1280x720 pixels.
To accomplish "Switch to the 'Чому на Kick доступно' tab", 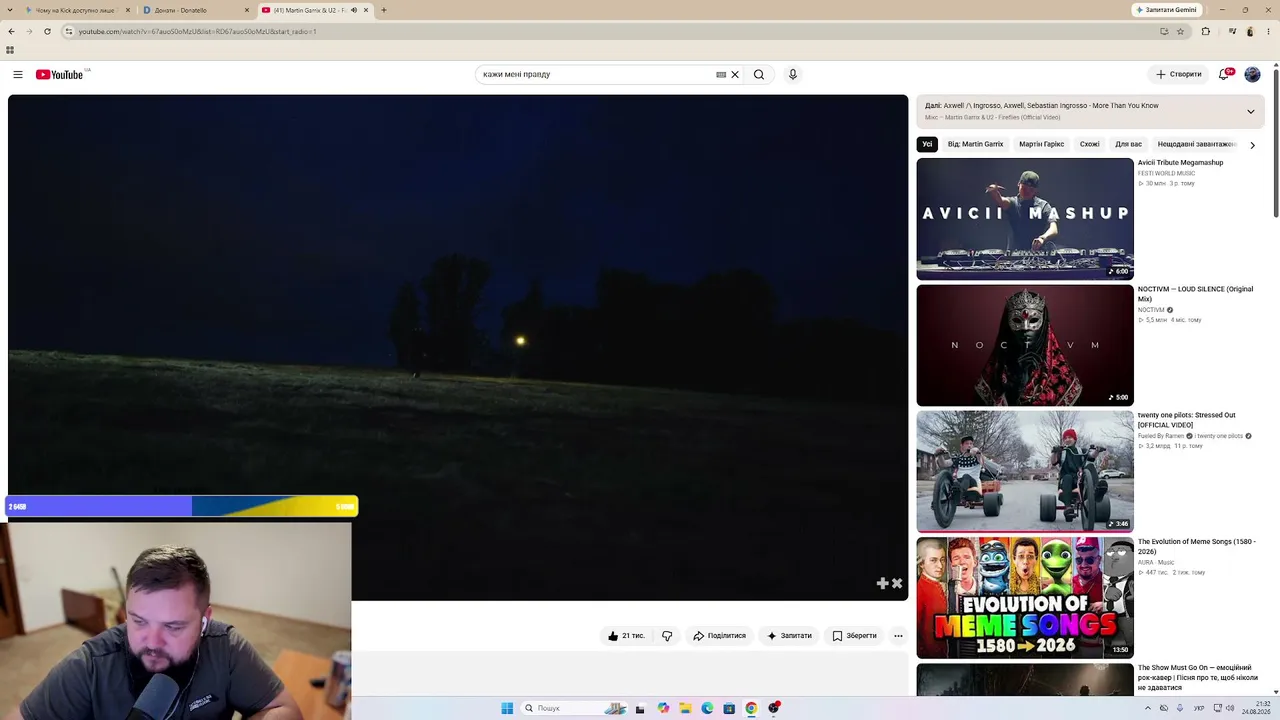I will [78, 10].
